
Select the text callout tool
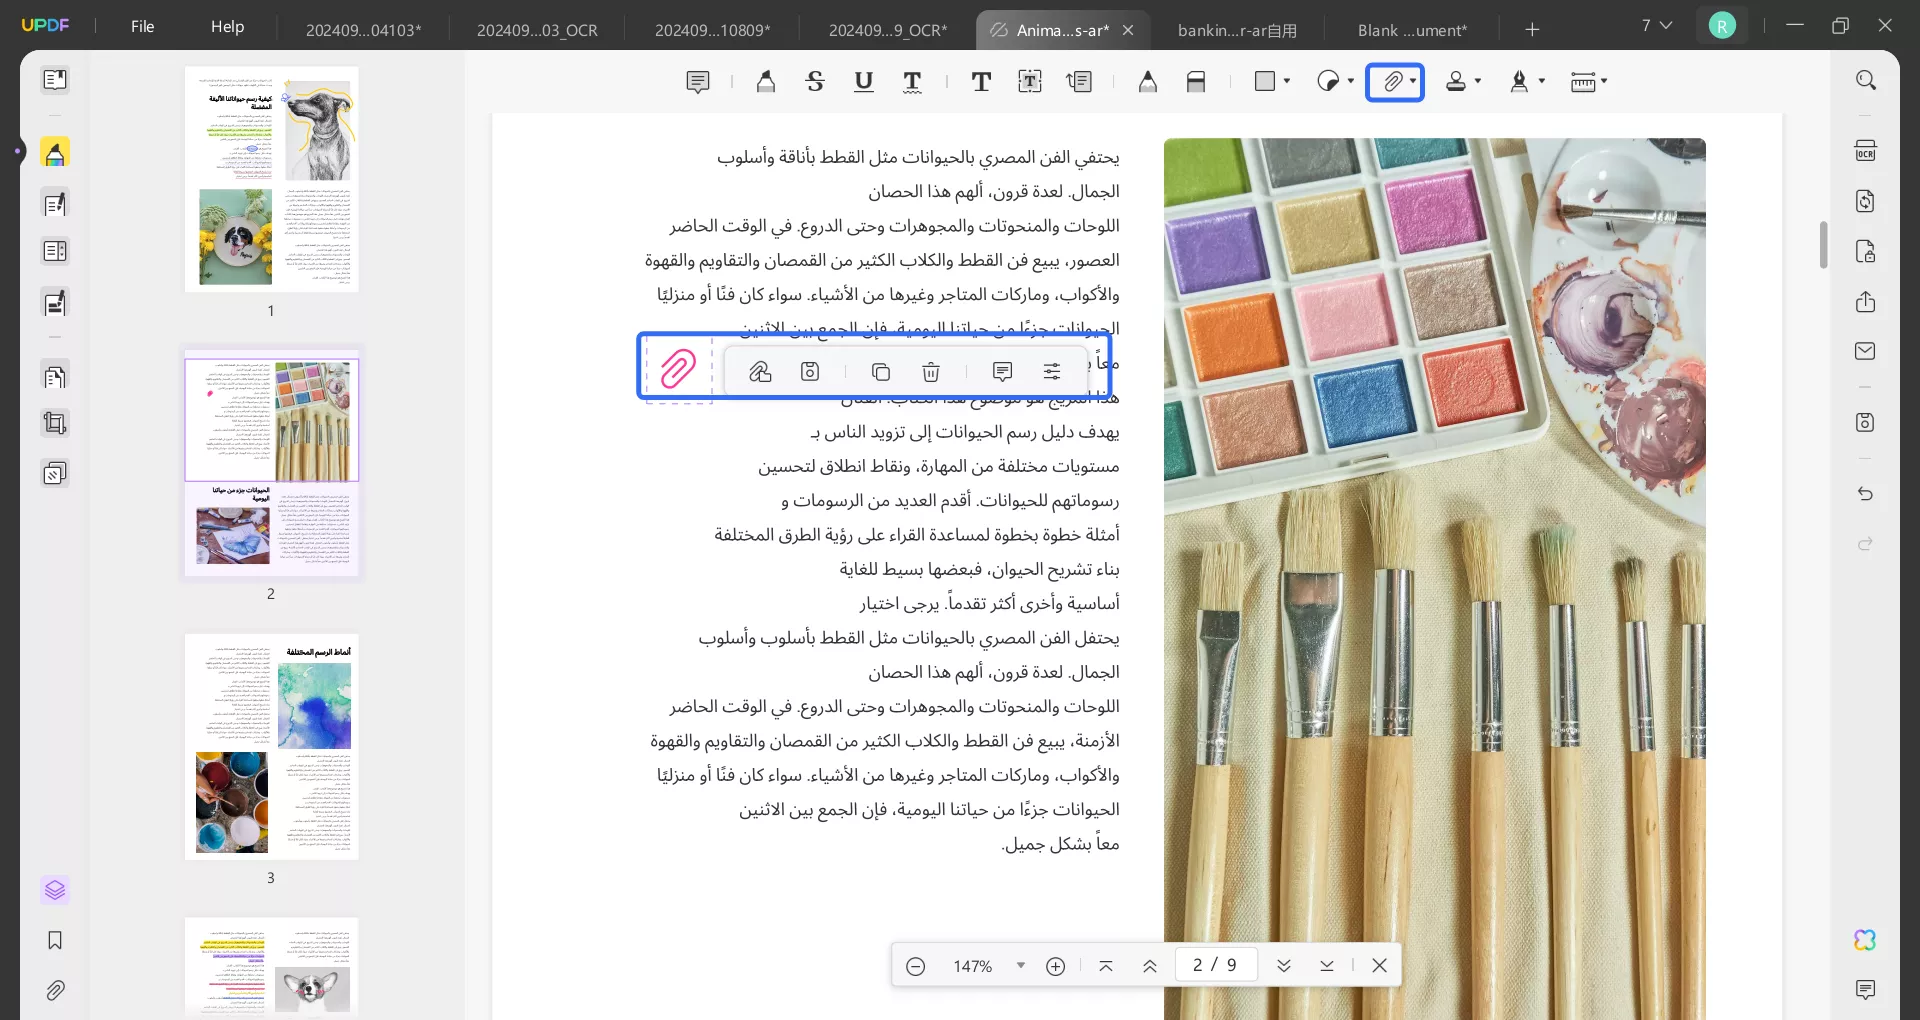tap(1079, 82)
